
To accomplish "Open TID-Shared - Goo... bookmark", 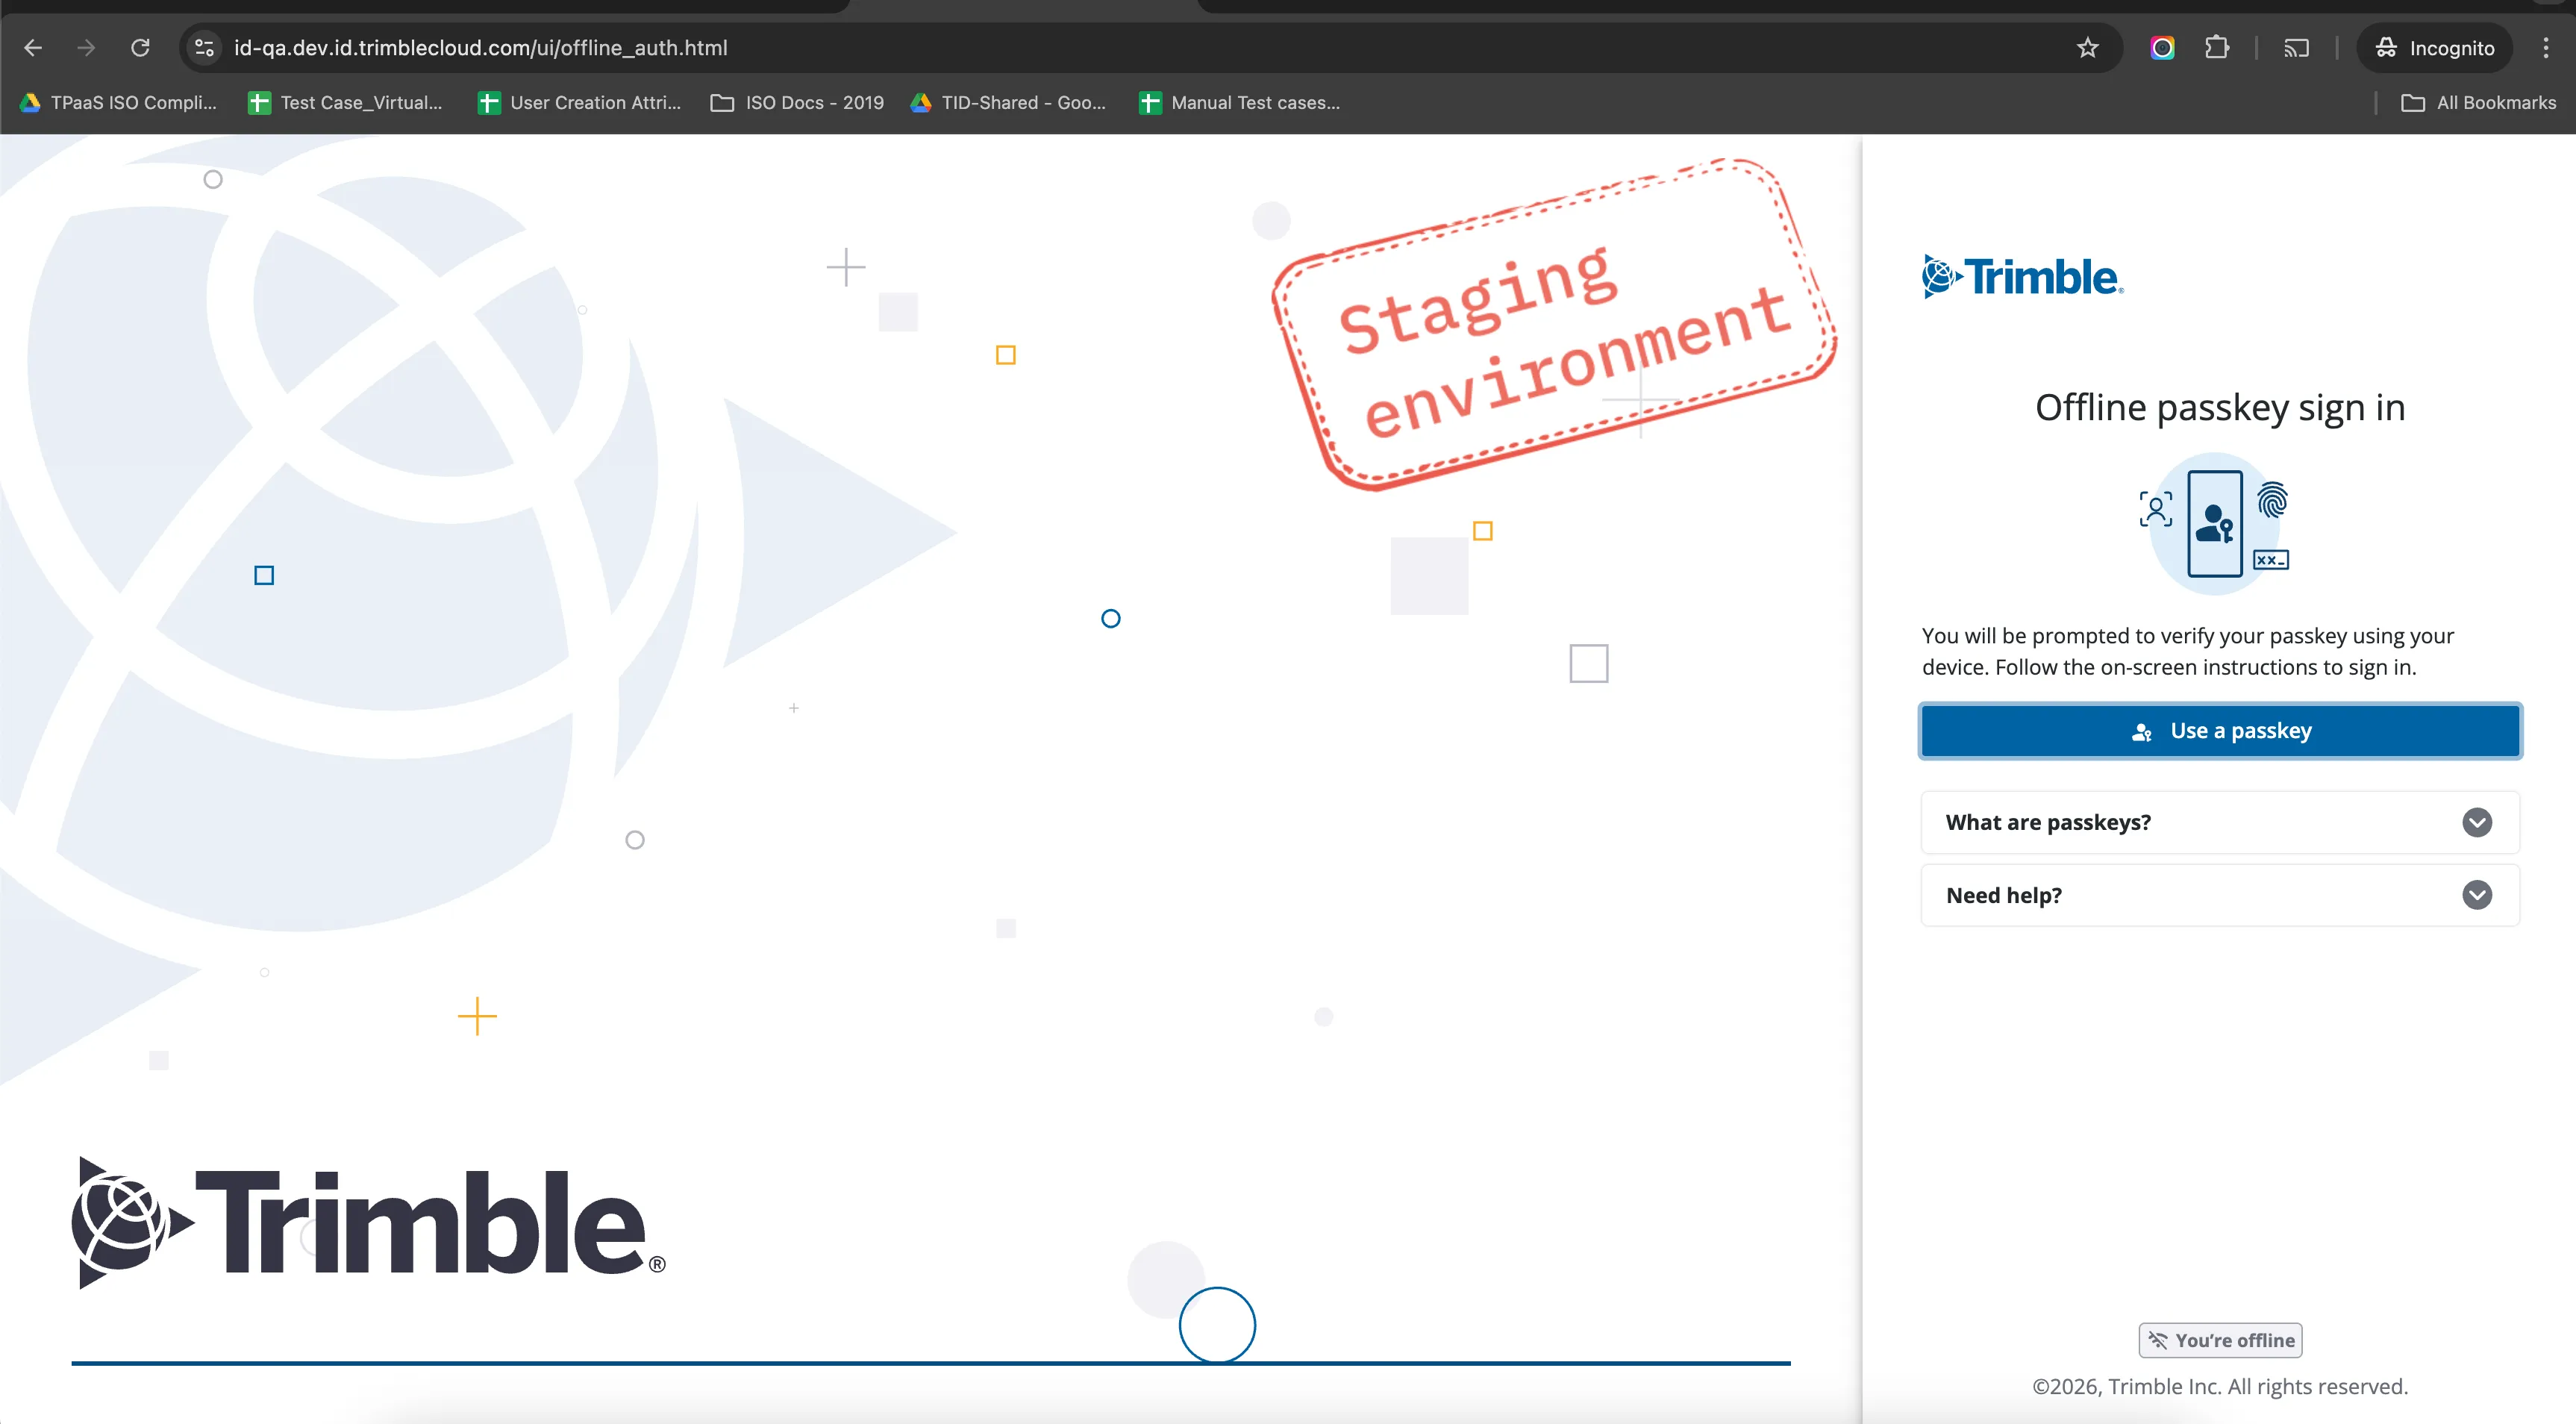I will pos(1008,103).
